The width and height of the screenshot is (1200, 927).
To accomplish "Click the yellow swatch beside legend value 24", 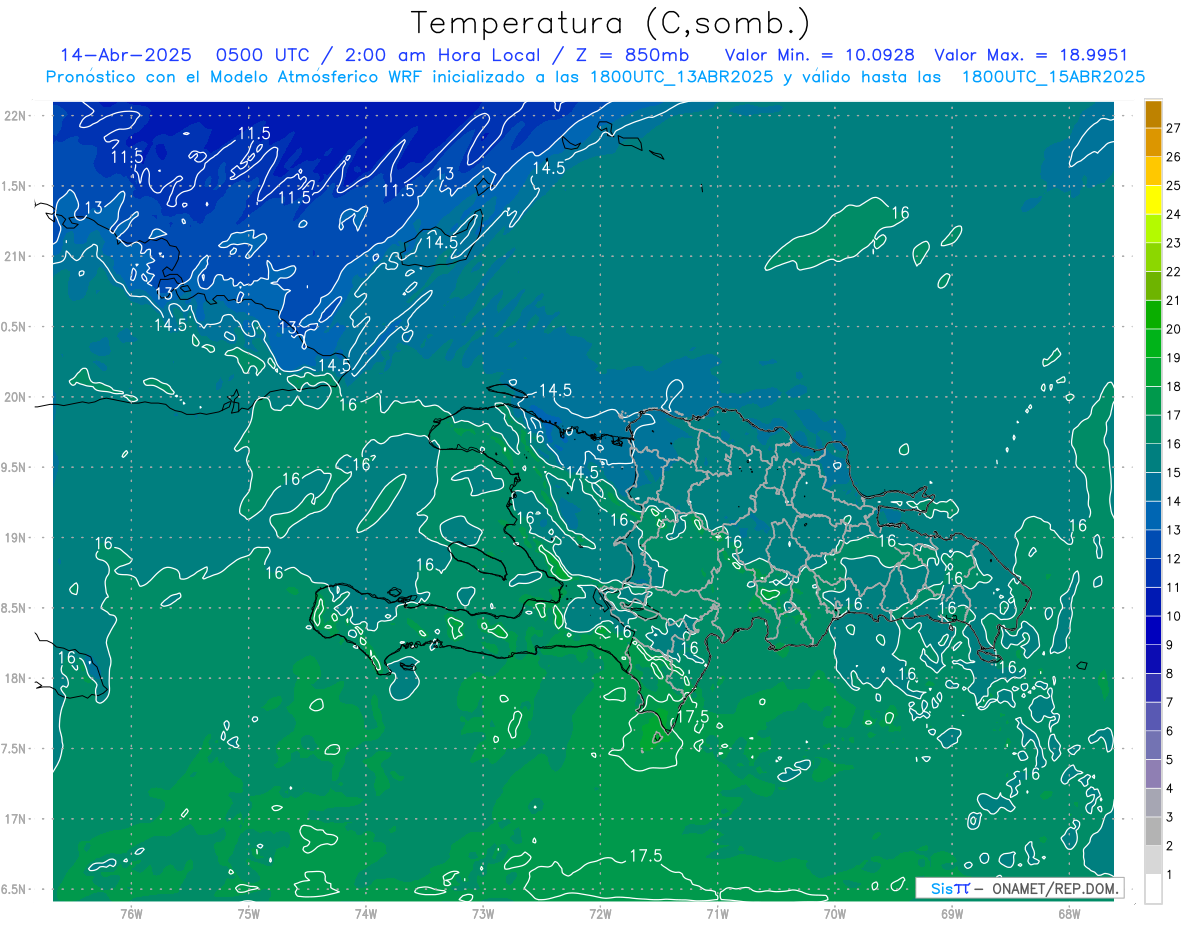I will 1153,201.
